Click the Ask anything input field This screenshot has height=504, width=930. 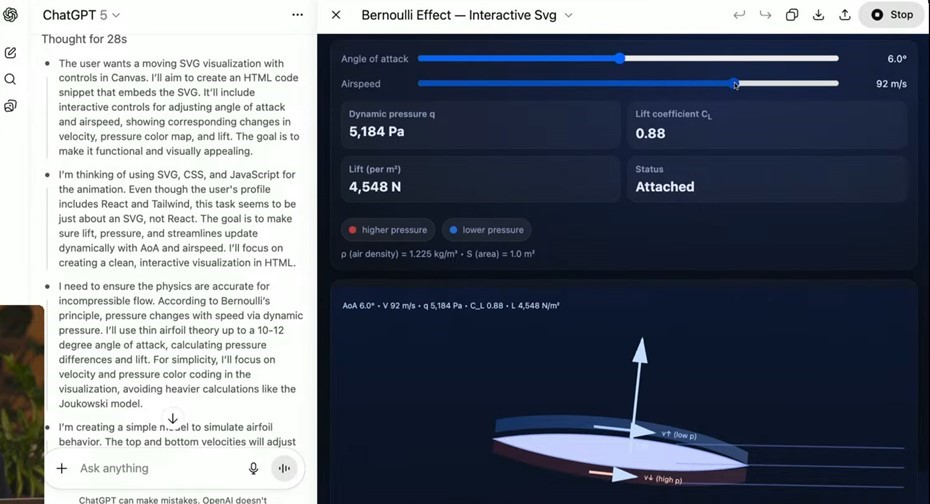(x=160, y=468)
